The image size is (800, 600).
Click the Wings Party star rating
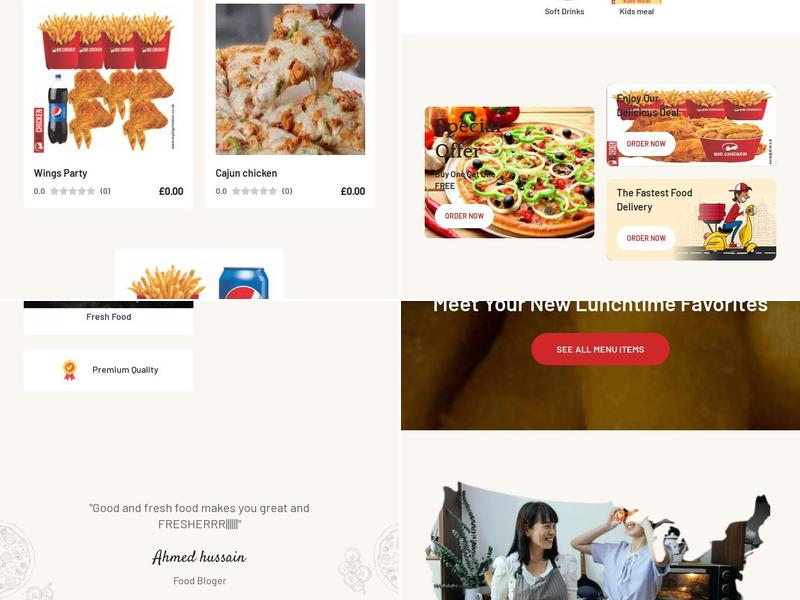pyautogui.click(x=72, y=191)
